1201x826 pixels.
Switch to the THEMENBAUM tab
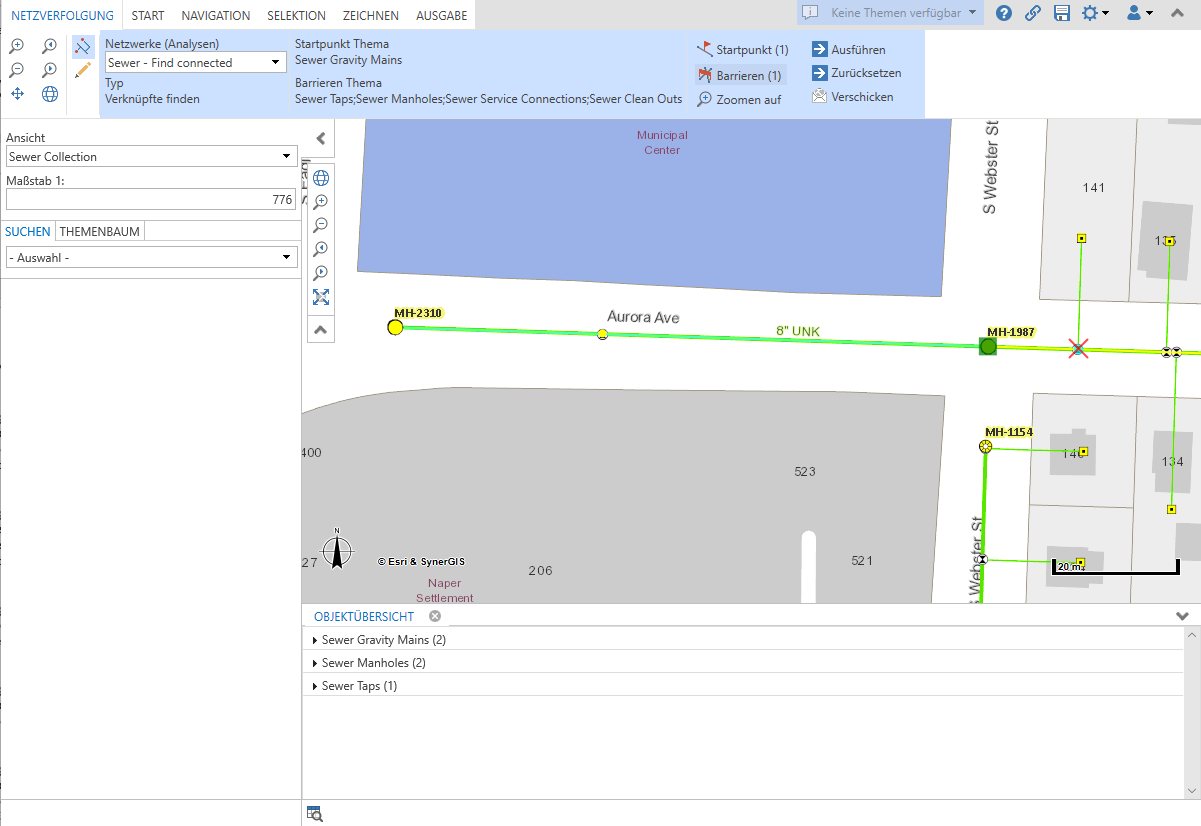tap(100, 231)
